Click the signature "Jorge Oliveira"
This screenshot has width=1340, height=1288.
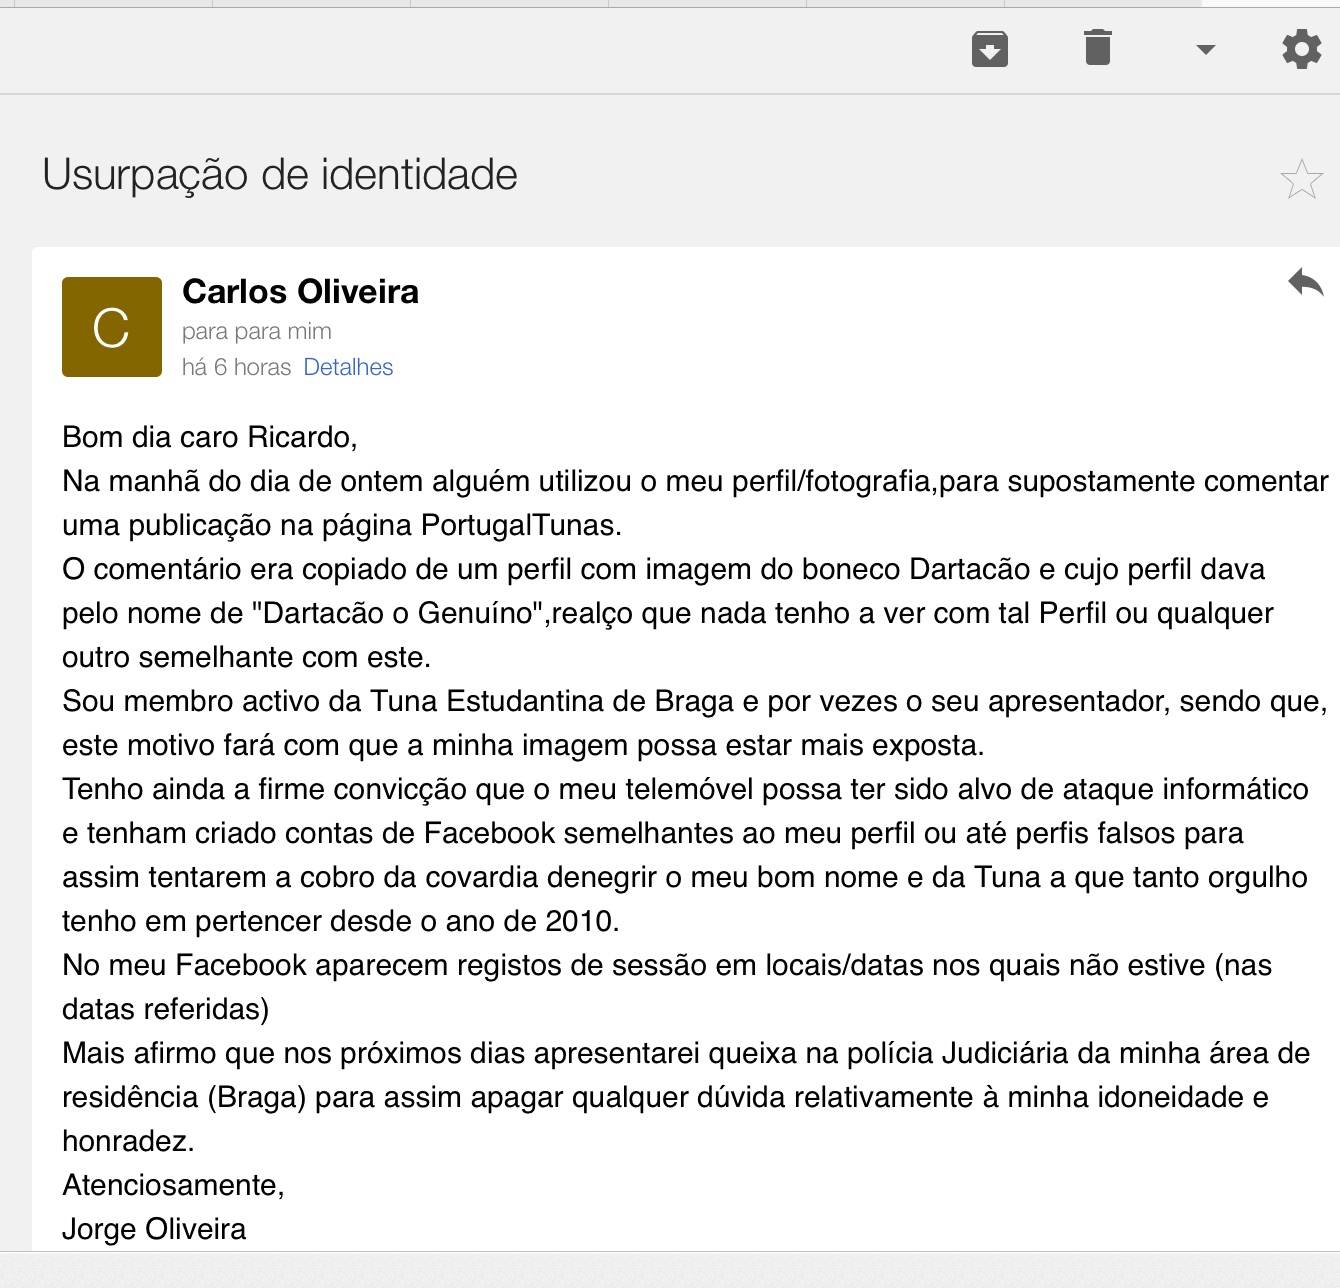coord(154,1229)
